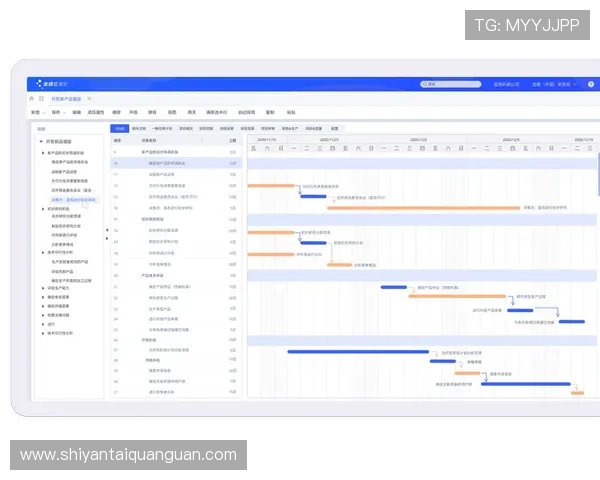Select the first highlighted blue view tab
This screenshot has height=480, width=600.
coord(119,128)
